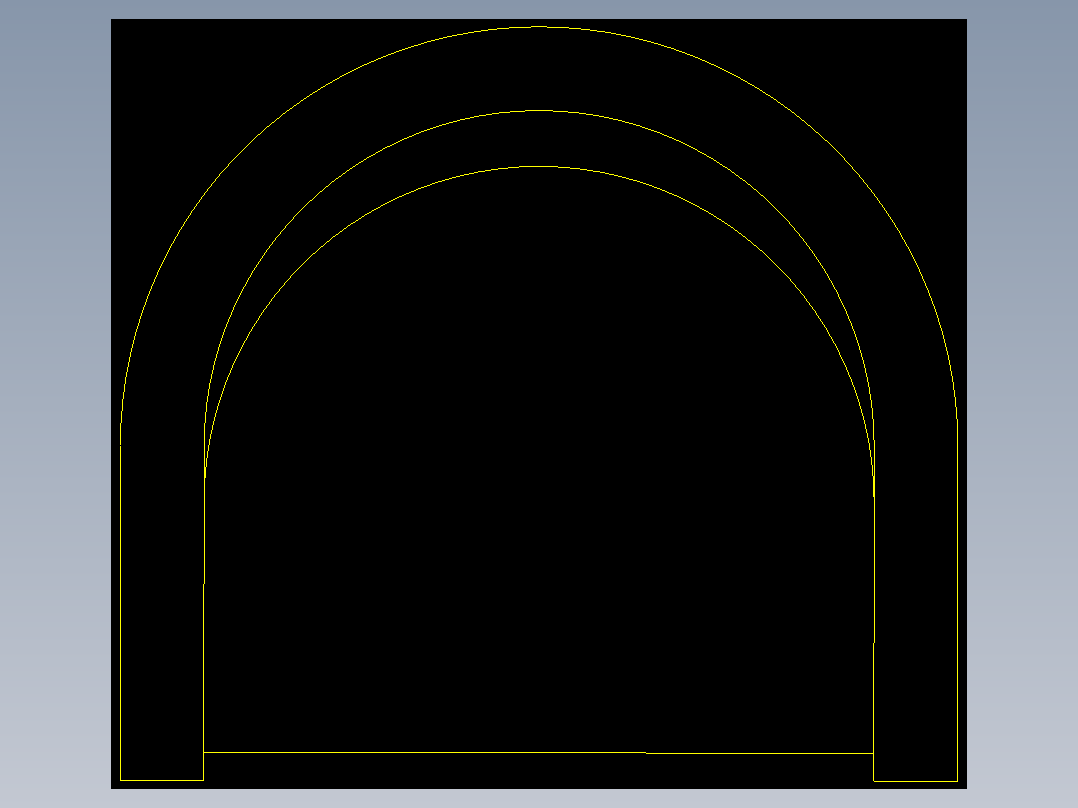Select the outer vertical line of left leg
The image size is (1078, 808).
pos(120,612)
